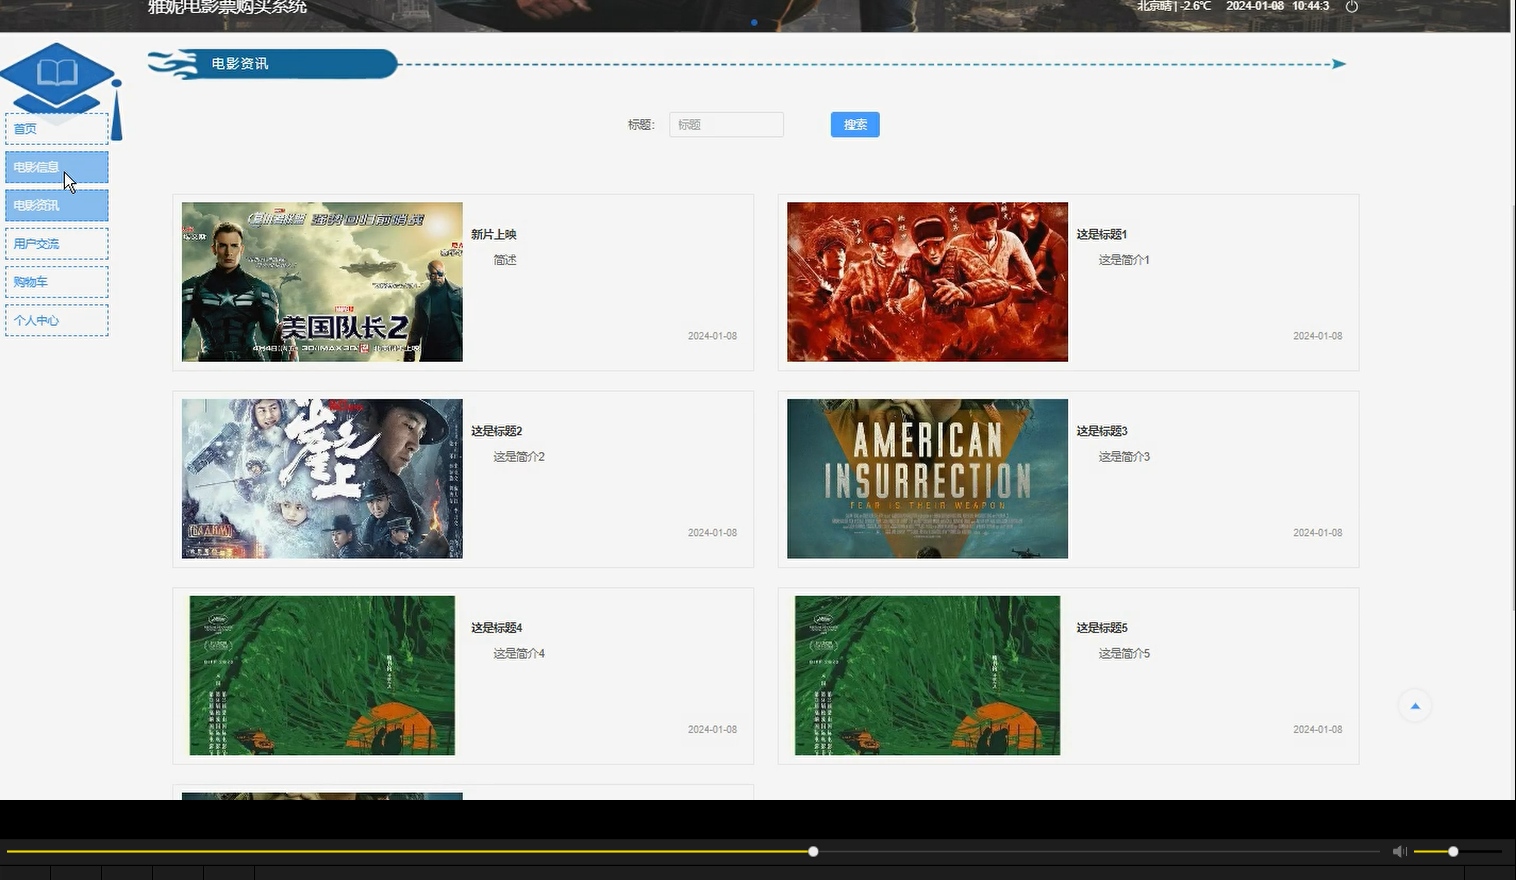Open the red soldiers poster of 这是标题1
The height and width of the screenshot is (880, 1516).
coord(927,282)
